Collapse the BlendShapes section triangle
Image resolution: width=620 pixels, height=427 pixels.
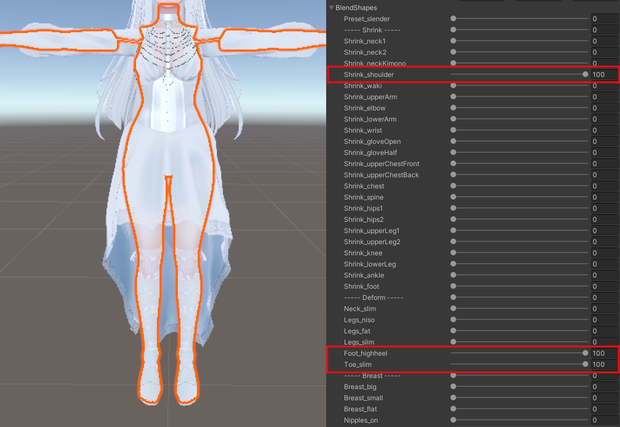click(331, 8)
